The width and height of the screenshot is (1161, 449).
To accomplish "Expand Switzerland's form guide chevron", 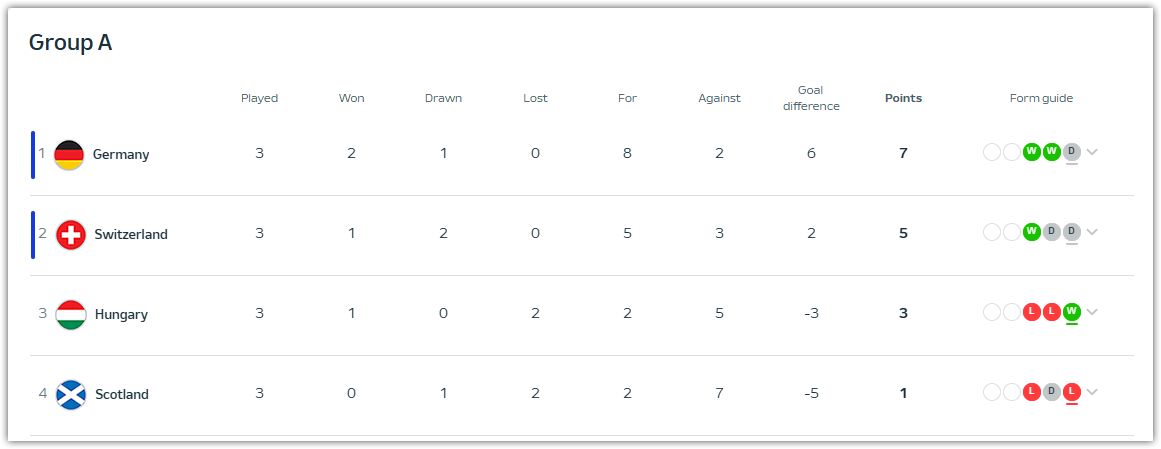I will click(1092, 233).
